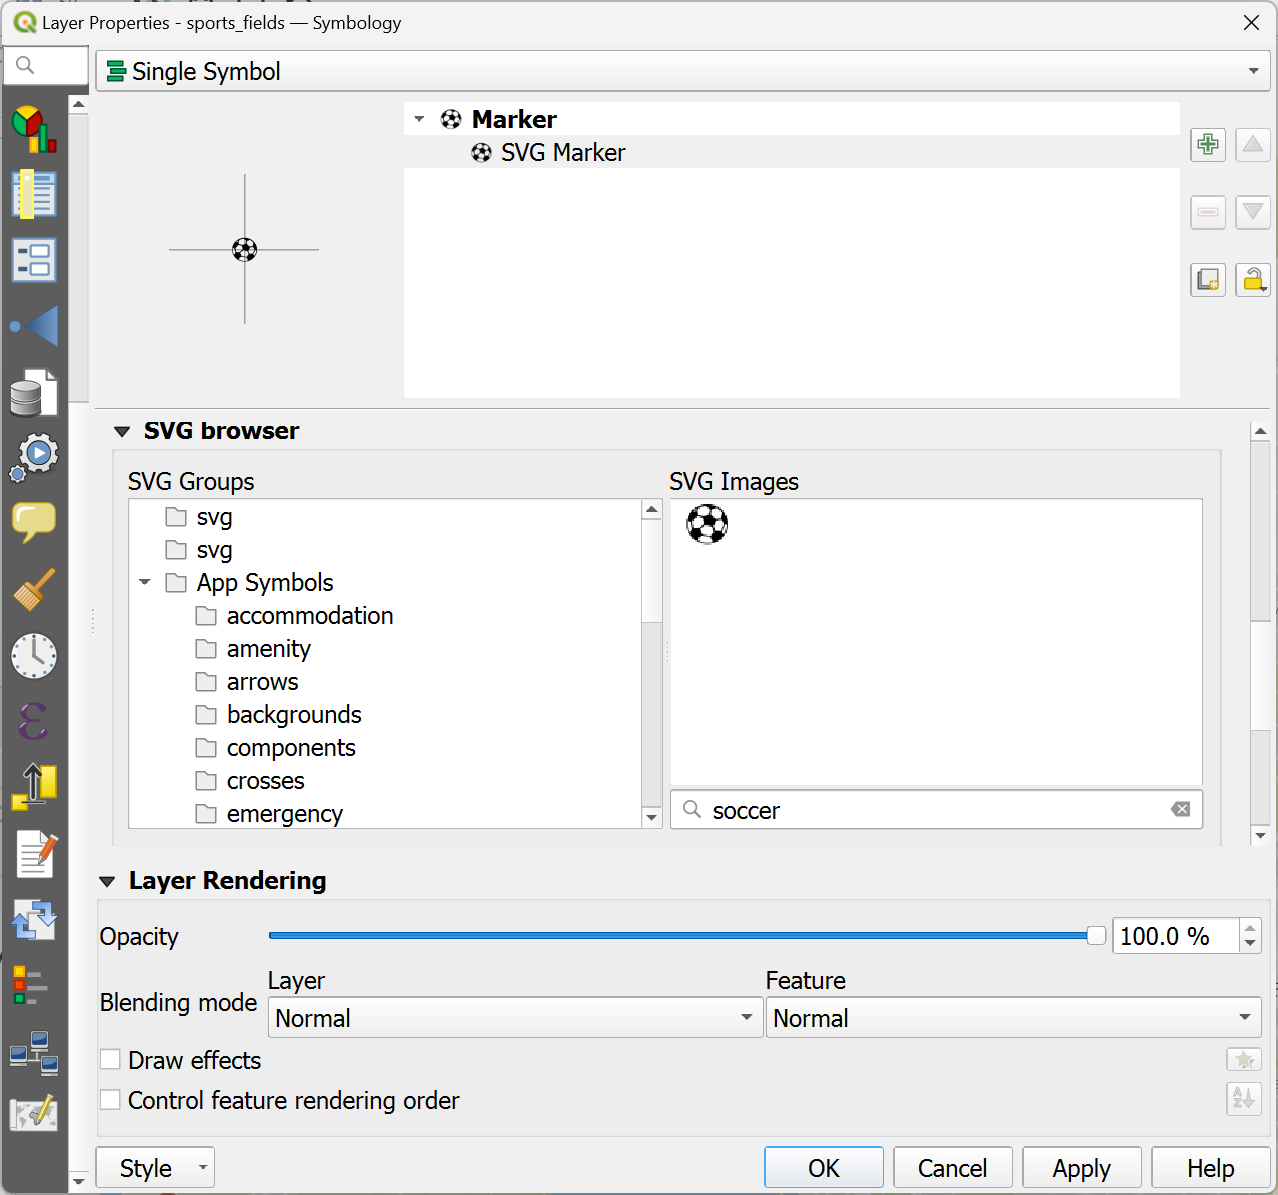The image size is (1278, 1195).
Task: Duplicate the current symbol layer
Action: [x=1208, y=280]
